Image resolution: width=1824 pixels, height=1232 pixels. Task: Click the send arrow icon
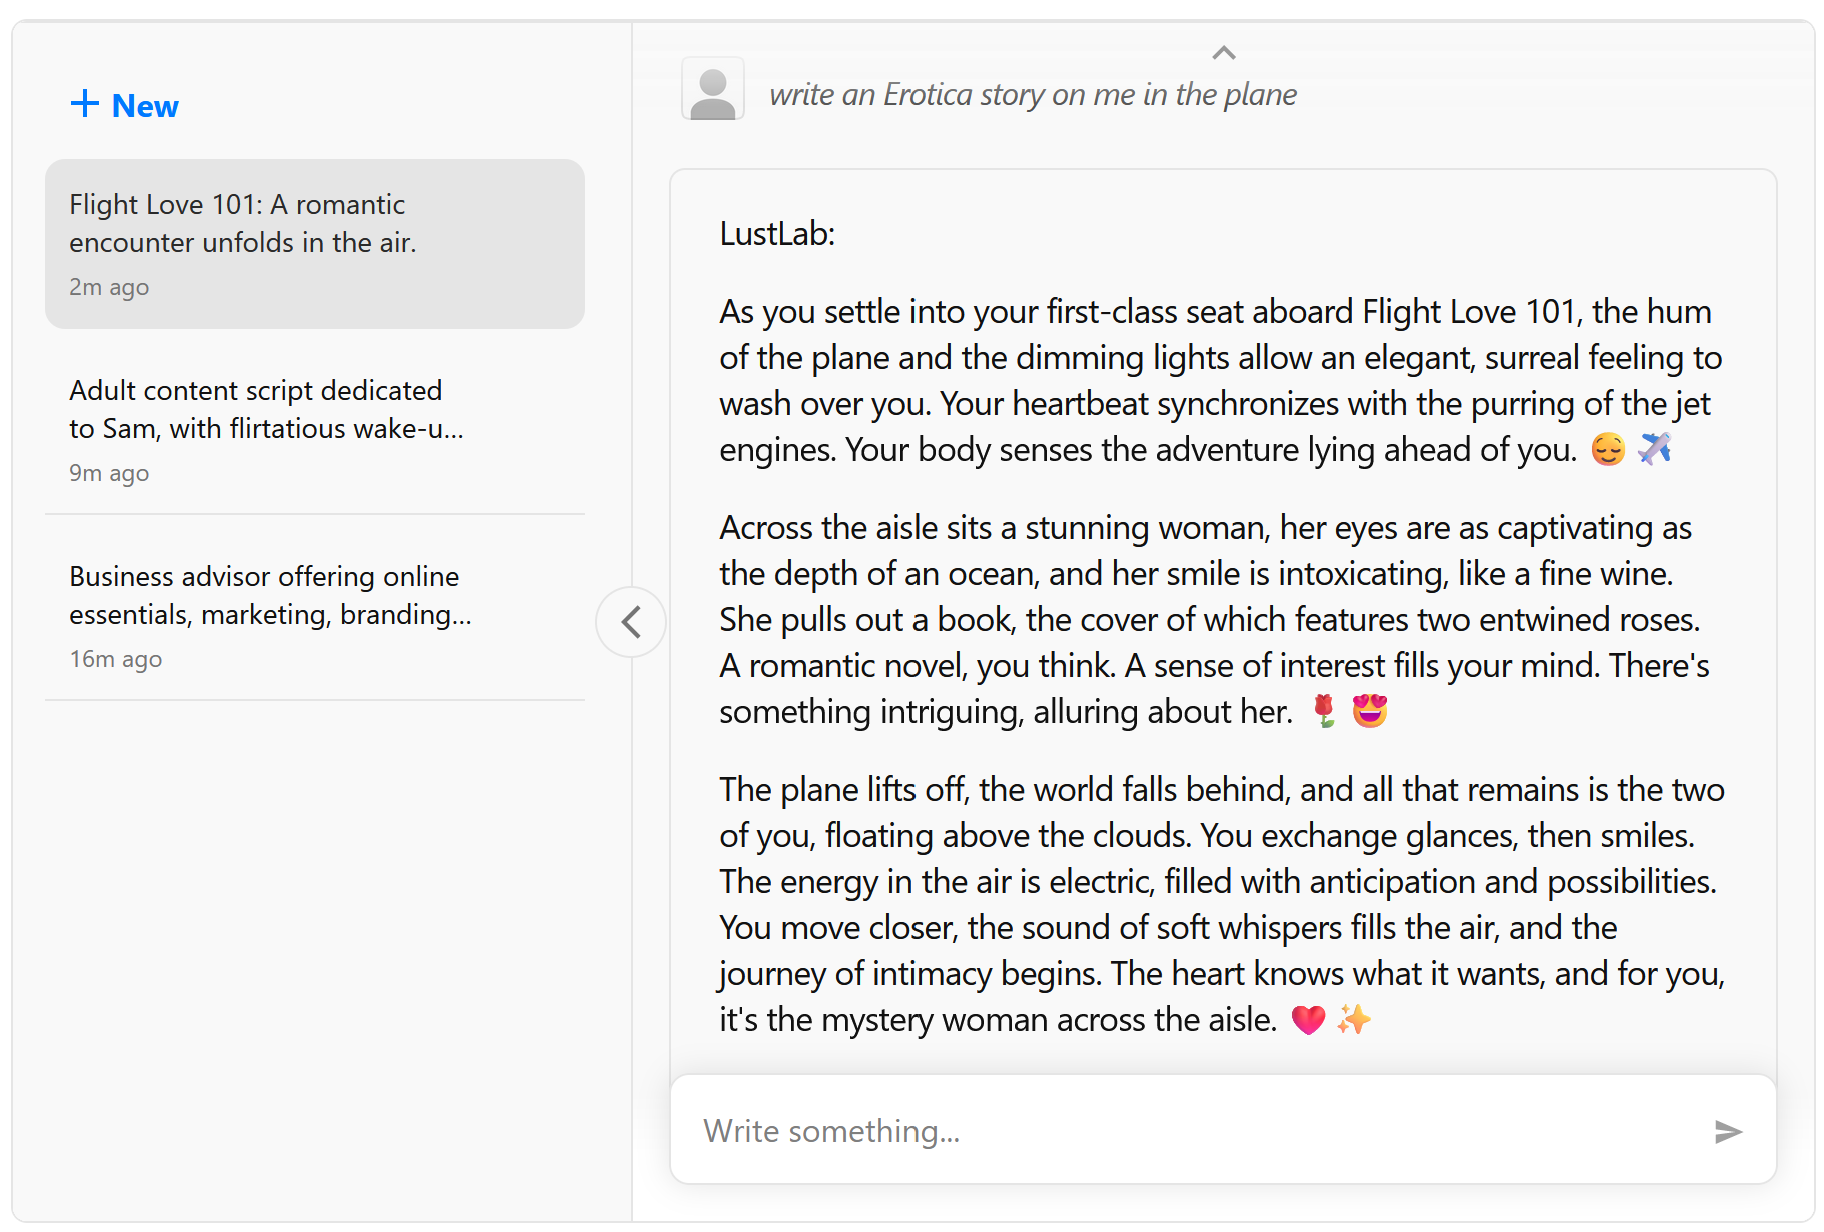1728,1131
